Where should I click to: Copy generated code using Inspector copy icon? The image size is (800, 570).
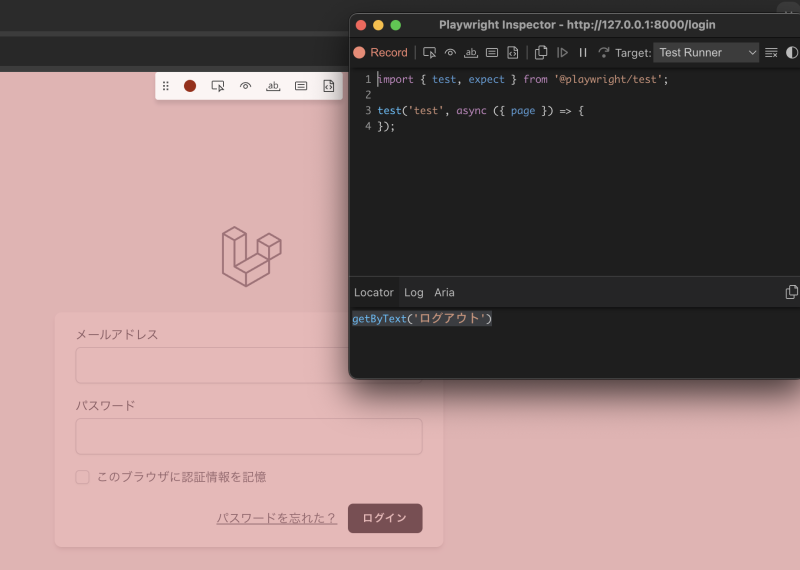[x=541, y=53]
